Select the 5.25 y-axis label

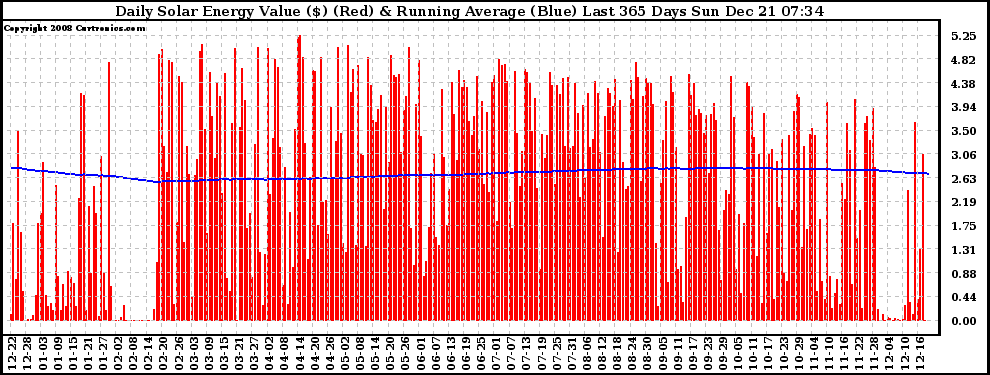[963, 37]
